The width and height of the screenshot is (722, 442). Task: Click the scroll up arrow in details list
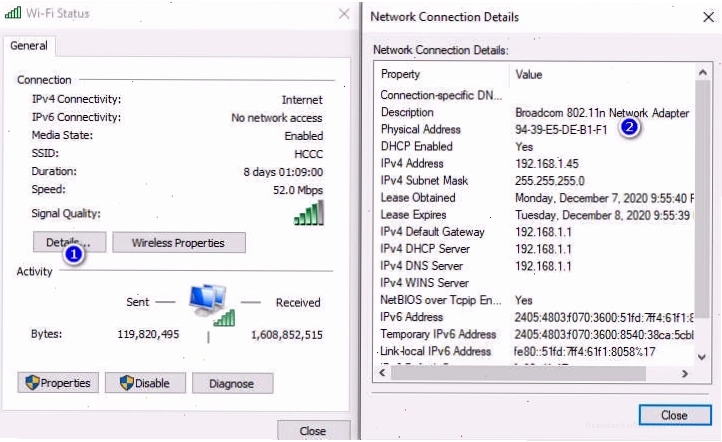pyautogui.click(x=702, y=72)
